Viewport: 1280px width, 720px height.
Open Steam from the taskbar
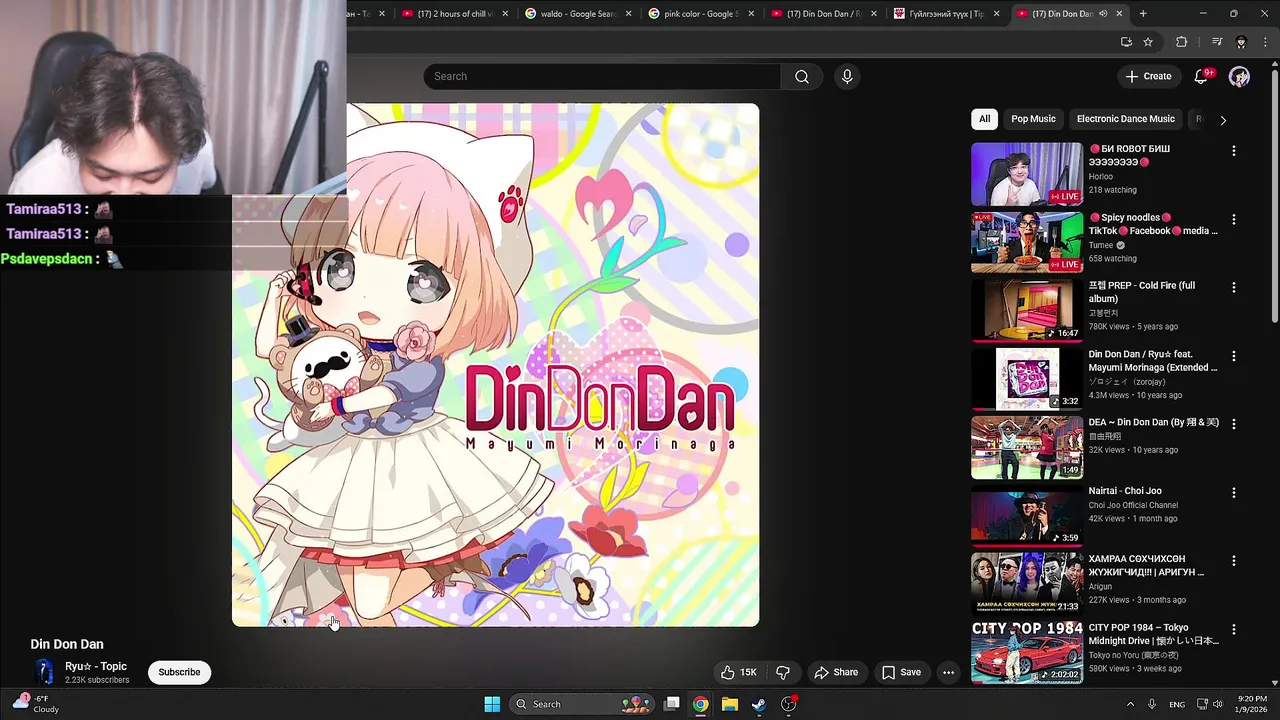759,704
